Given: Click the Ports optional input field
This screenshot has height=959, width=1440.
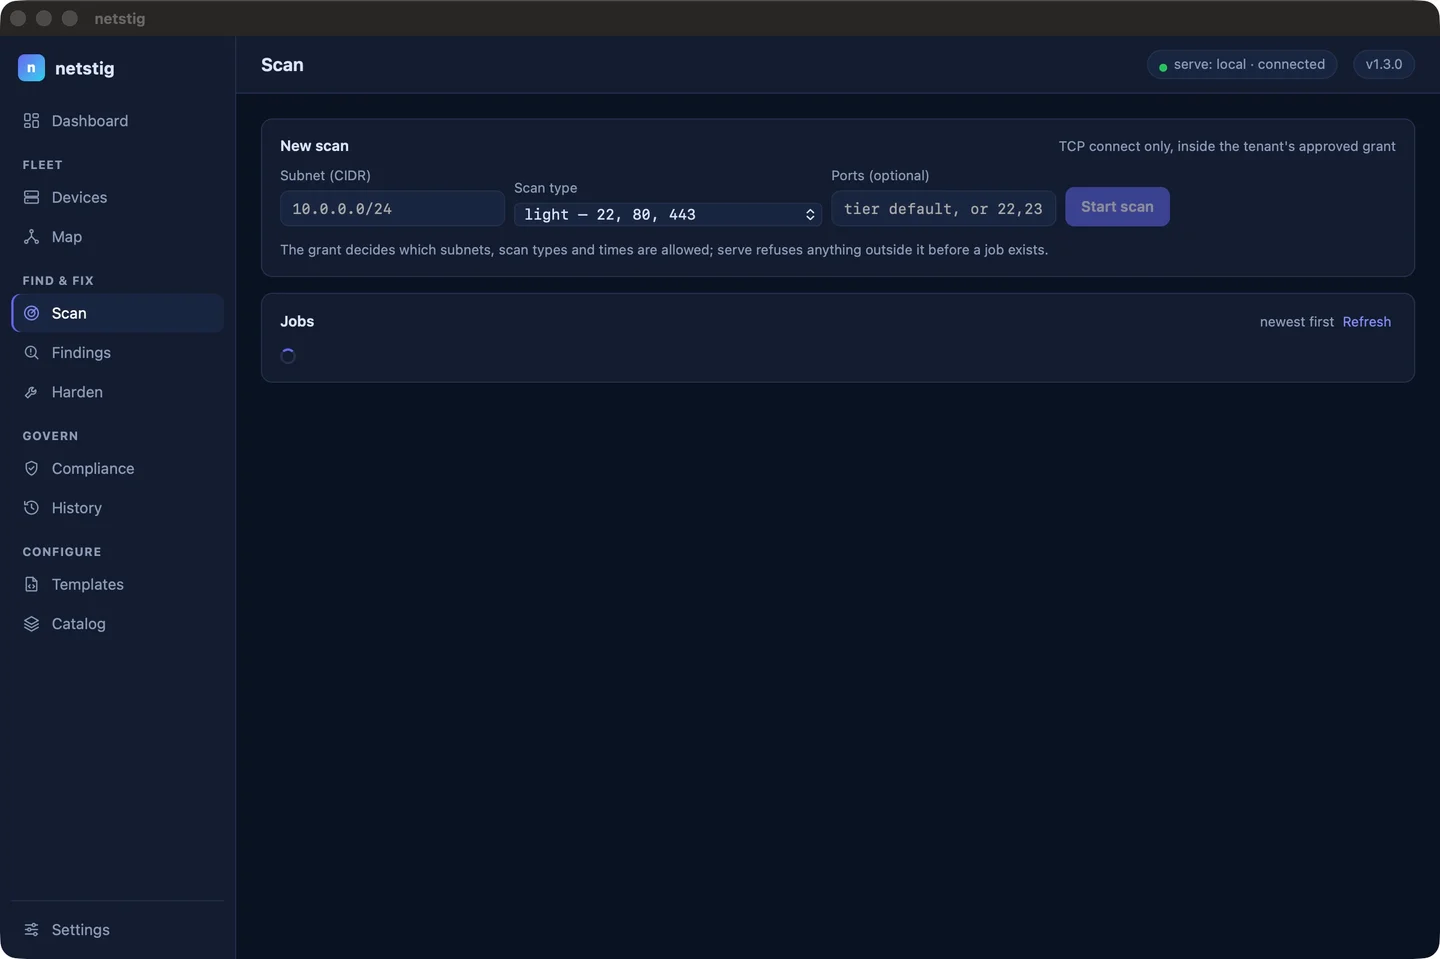Looking at the screenshot, I should coord(943,209).
